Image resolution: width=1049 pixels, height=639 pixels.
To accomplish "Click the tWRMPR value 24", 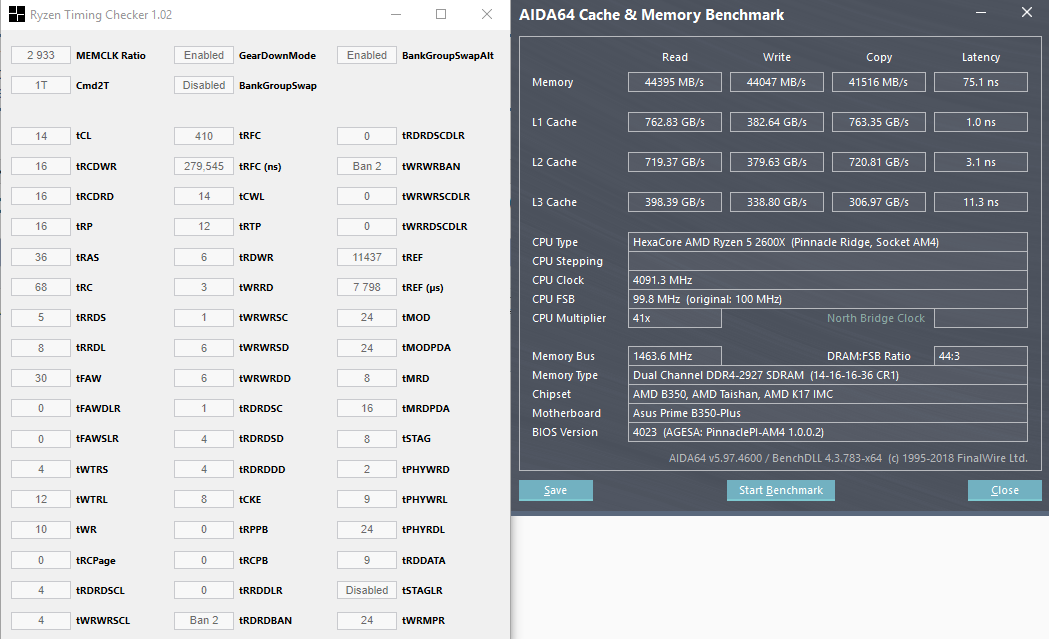I will coord(367,620).
